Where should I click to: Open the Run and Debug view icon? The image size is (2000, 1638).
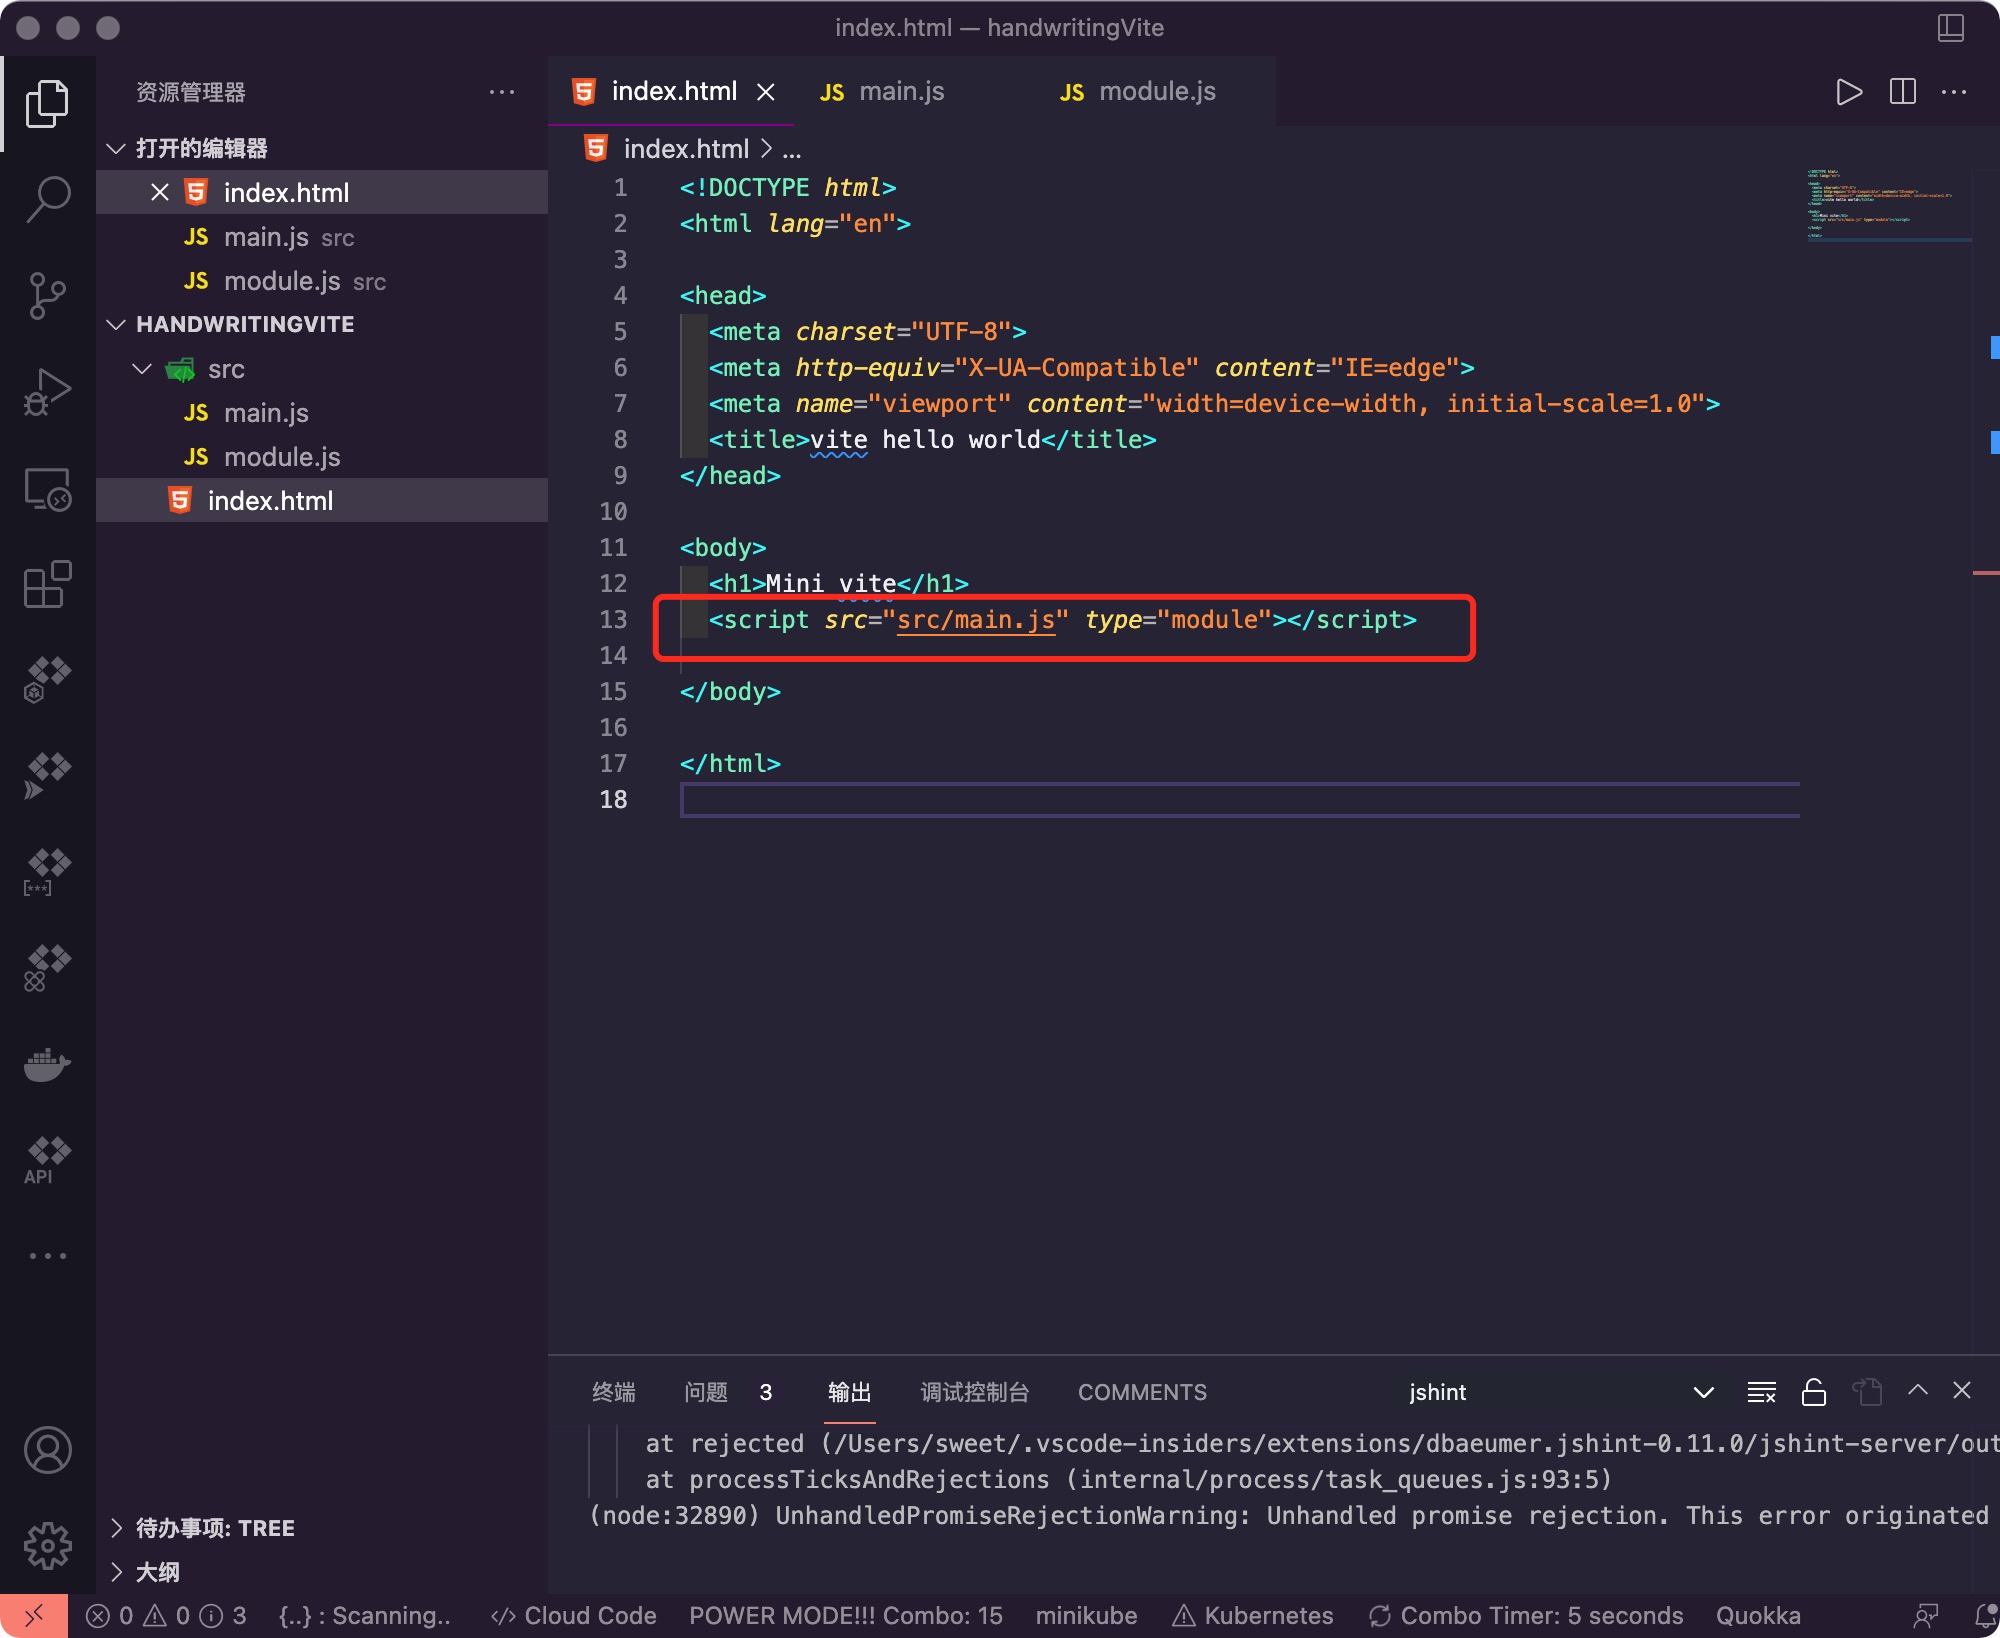(47, 391)
